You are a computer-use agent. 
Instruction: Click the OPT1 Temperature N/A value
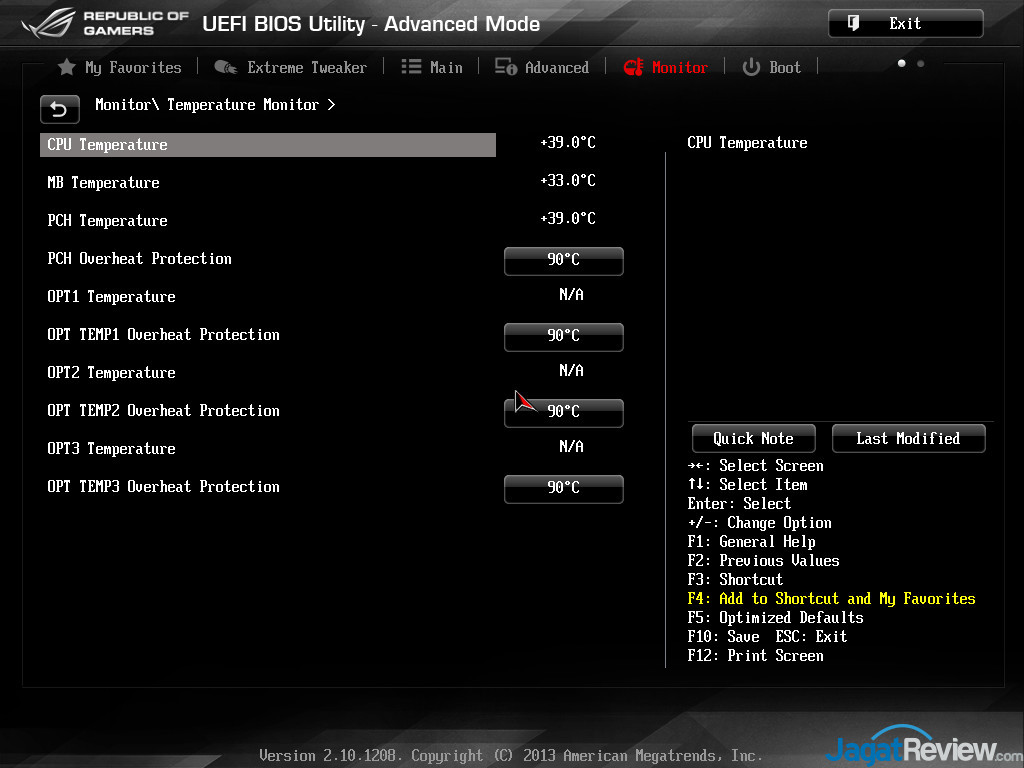pyautogui.click(x=571, y=295)
